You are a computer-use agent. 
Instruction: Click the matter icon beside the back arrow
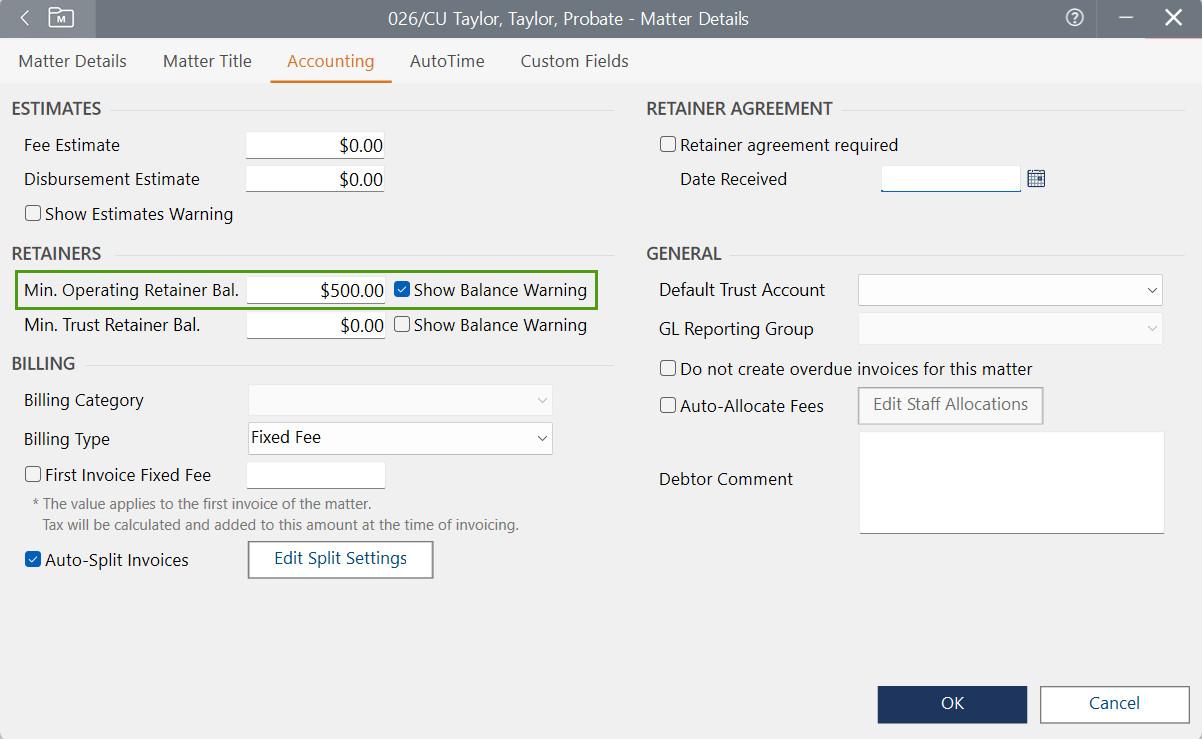coord(62,18)
